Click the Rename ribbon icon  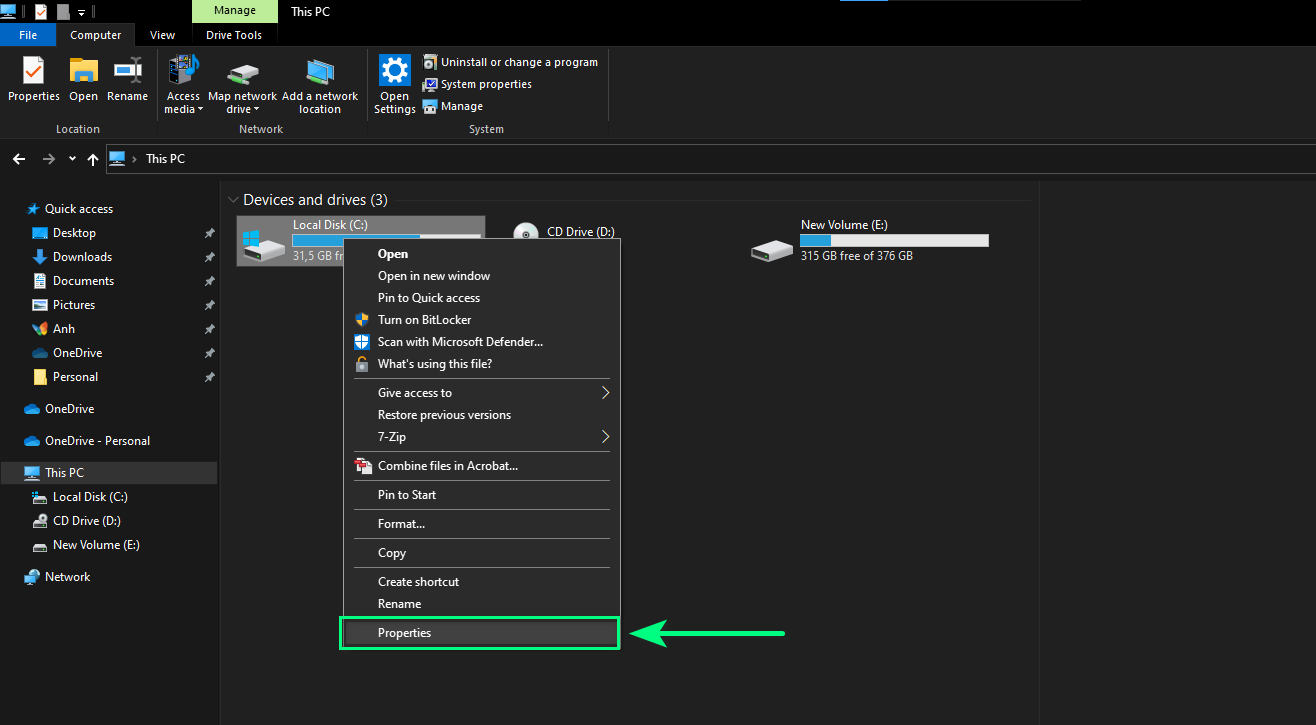[127, 72]
